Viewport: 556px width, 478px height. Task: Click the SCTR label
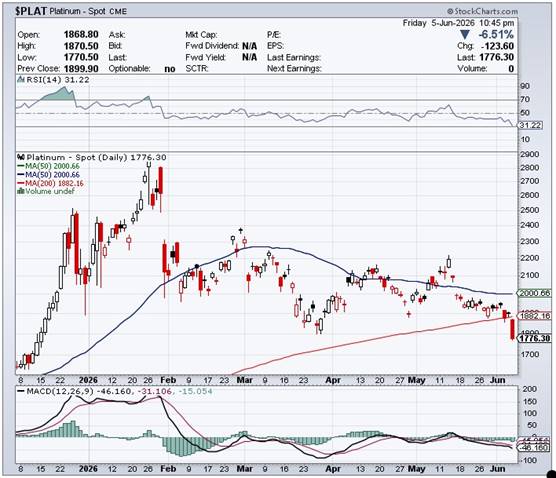point(196,68)
